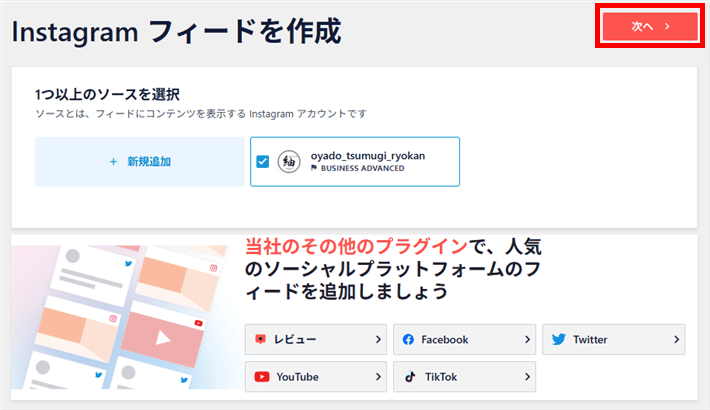Click the 次へ button

click(650, 26)
